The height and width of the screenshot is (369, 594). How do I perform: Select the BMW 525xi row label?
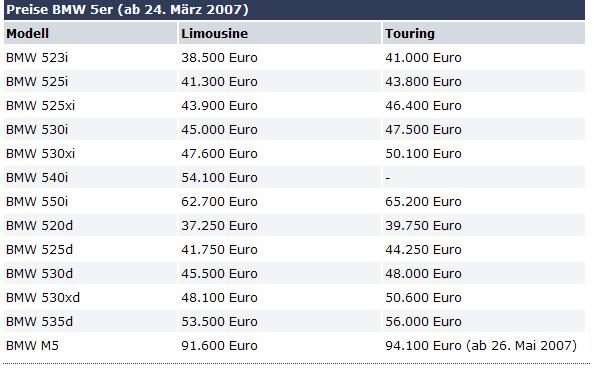[41, 105]
